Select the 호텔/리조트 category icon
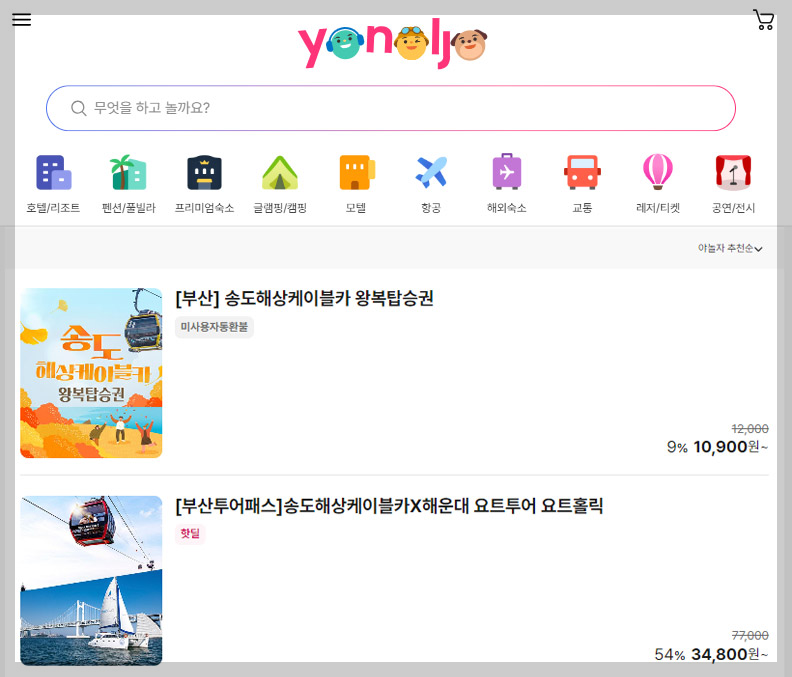Screen dimensions: 792x677 point(54,172)
